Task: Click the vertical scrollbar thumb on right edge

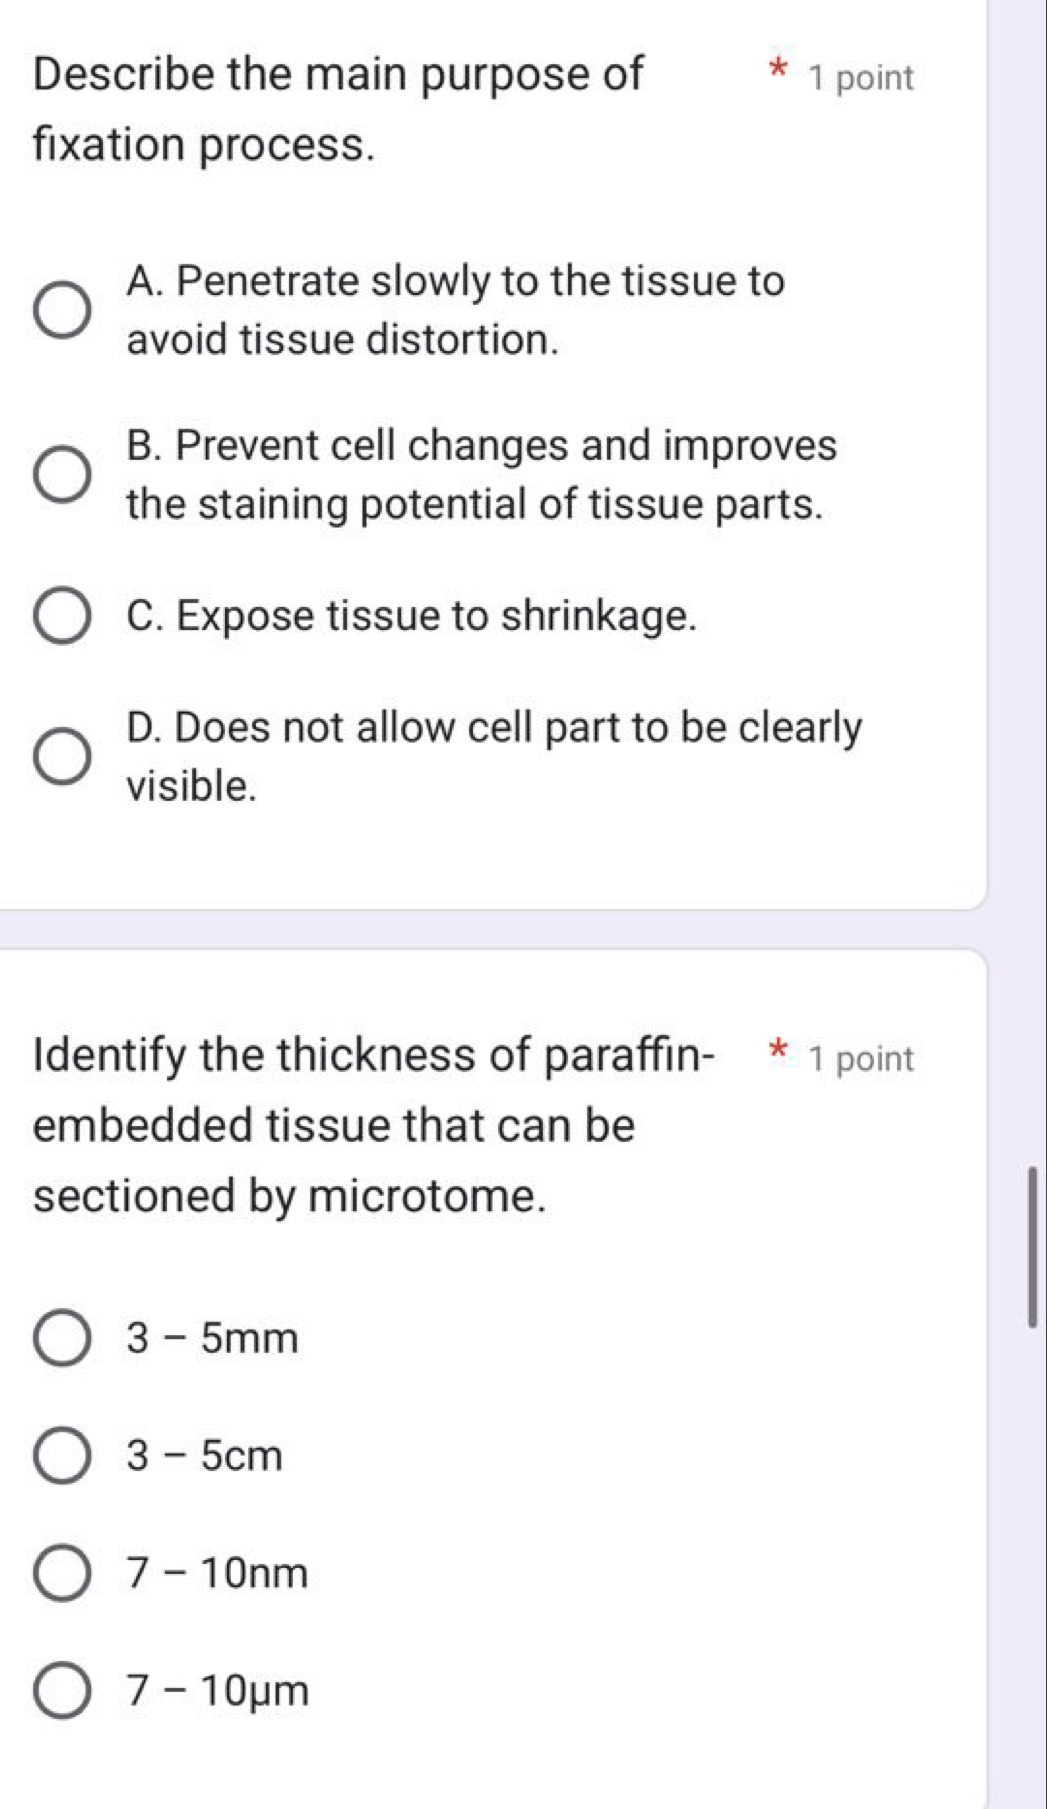Action: [1032, 1246]
